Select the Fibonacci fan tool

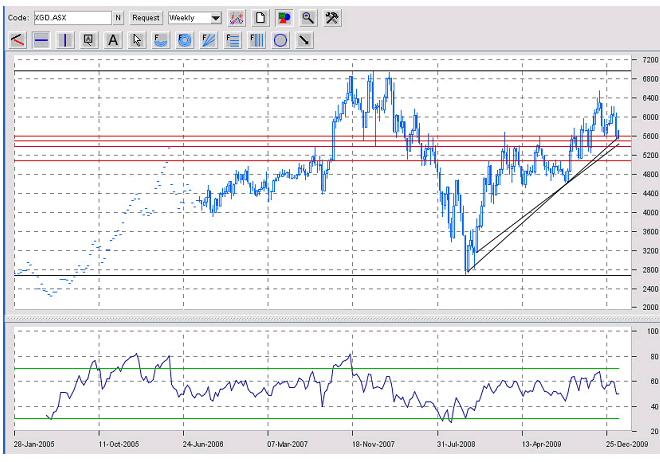pyautogui.click(x=209, y=40)
